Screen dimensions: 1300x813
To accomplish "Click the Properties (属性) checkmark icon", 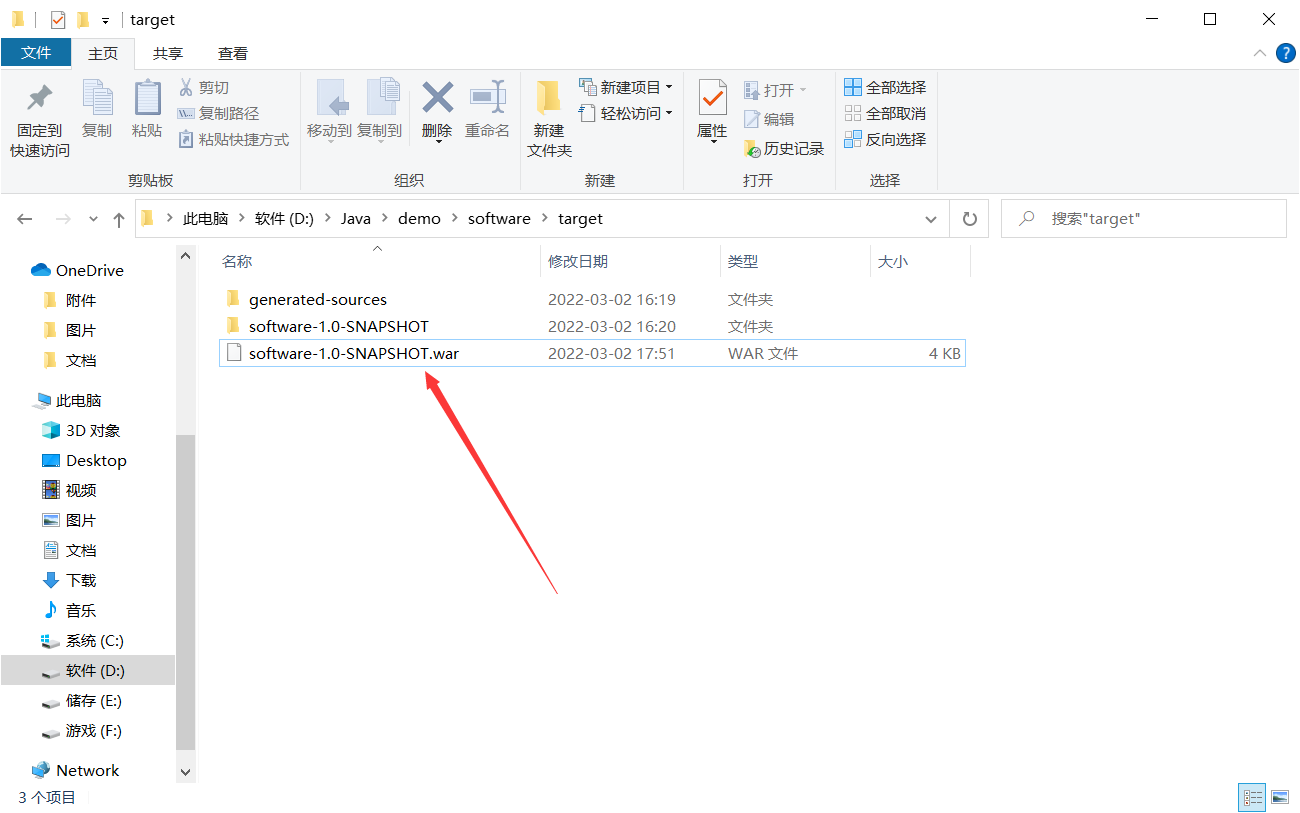I will [712, 98].
